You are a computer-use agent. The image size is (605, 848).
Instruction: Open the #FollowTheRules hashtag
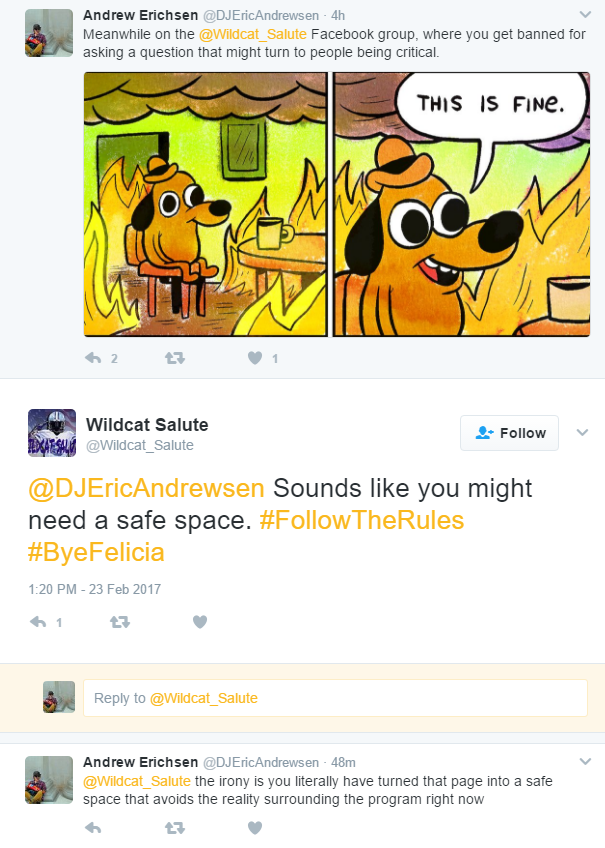pyautogui.click(x=362, y=520)
